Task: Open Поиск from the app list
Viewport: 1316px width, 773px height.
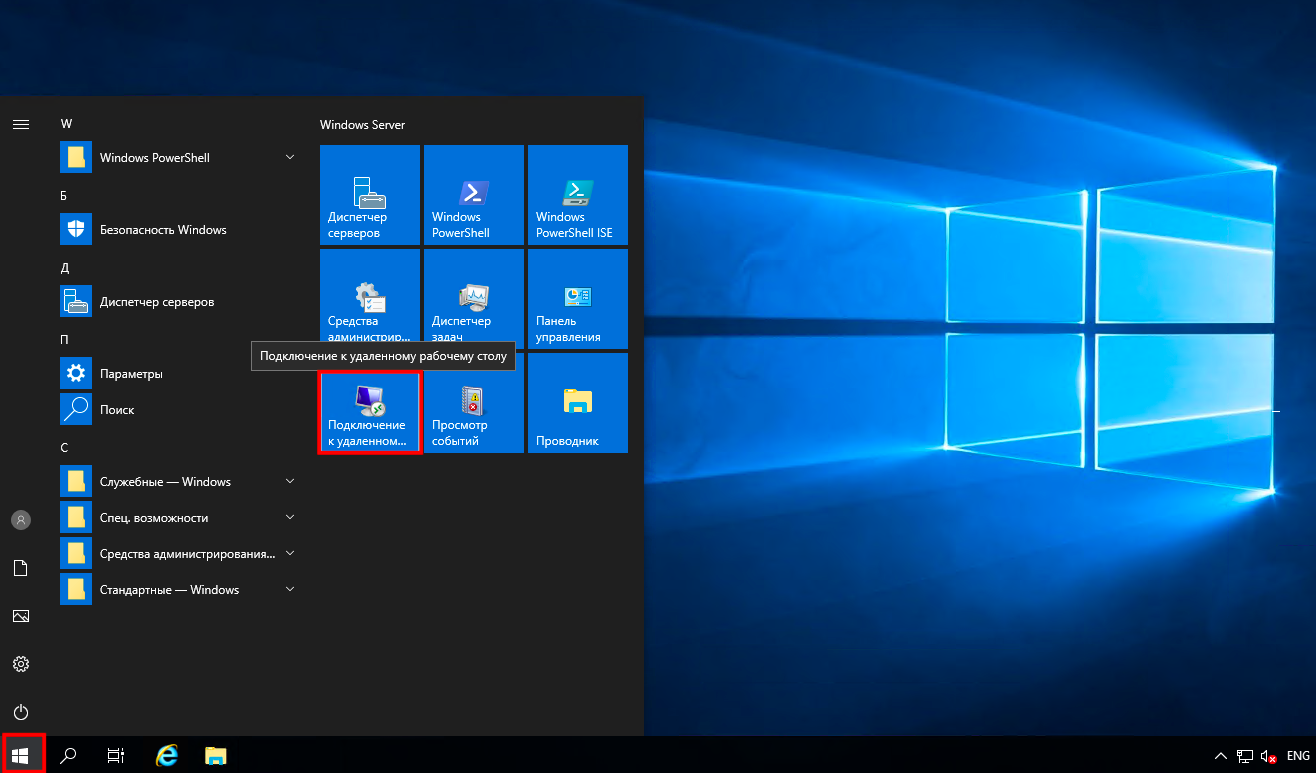Action: [x=179, y=410]
